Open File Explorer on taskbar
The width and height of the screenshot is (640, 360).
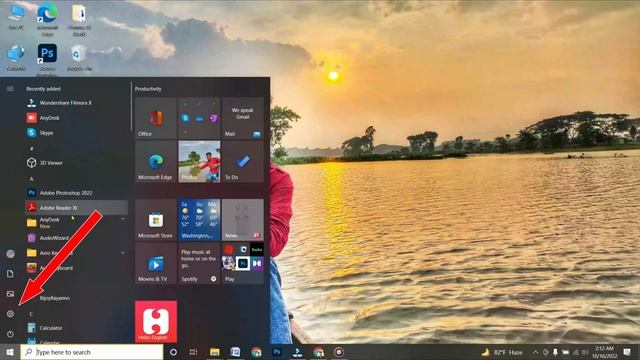(215, 352)
